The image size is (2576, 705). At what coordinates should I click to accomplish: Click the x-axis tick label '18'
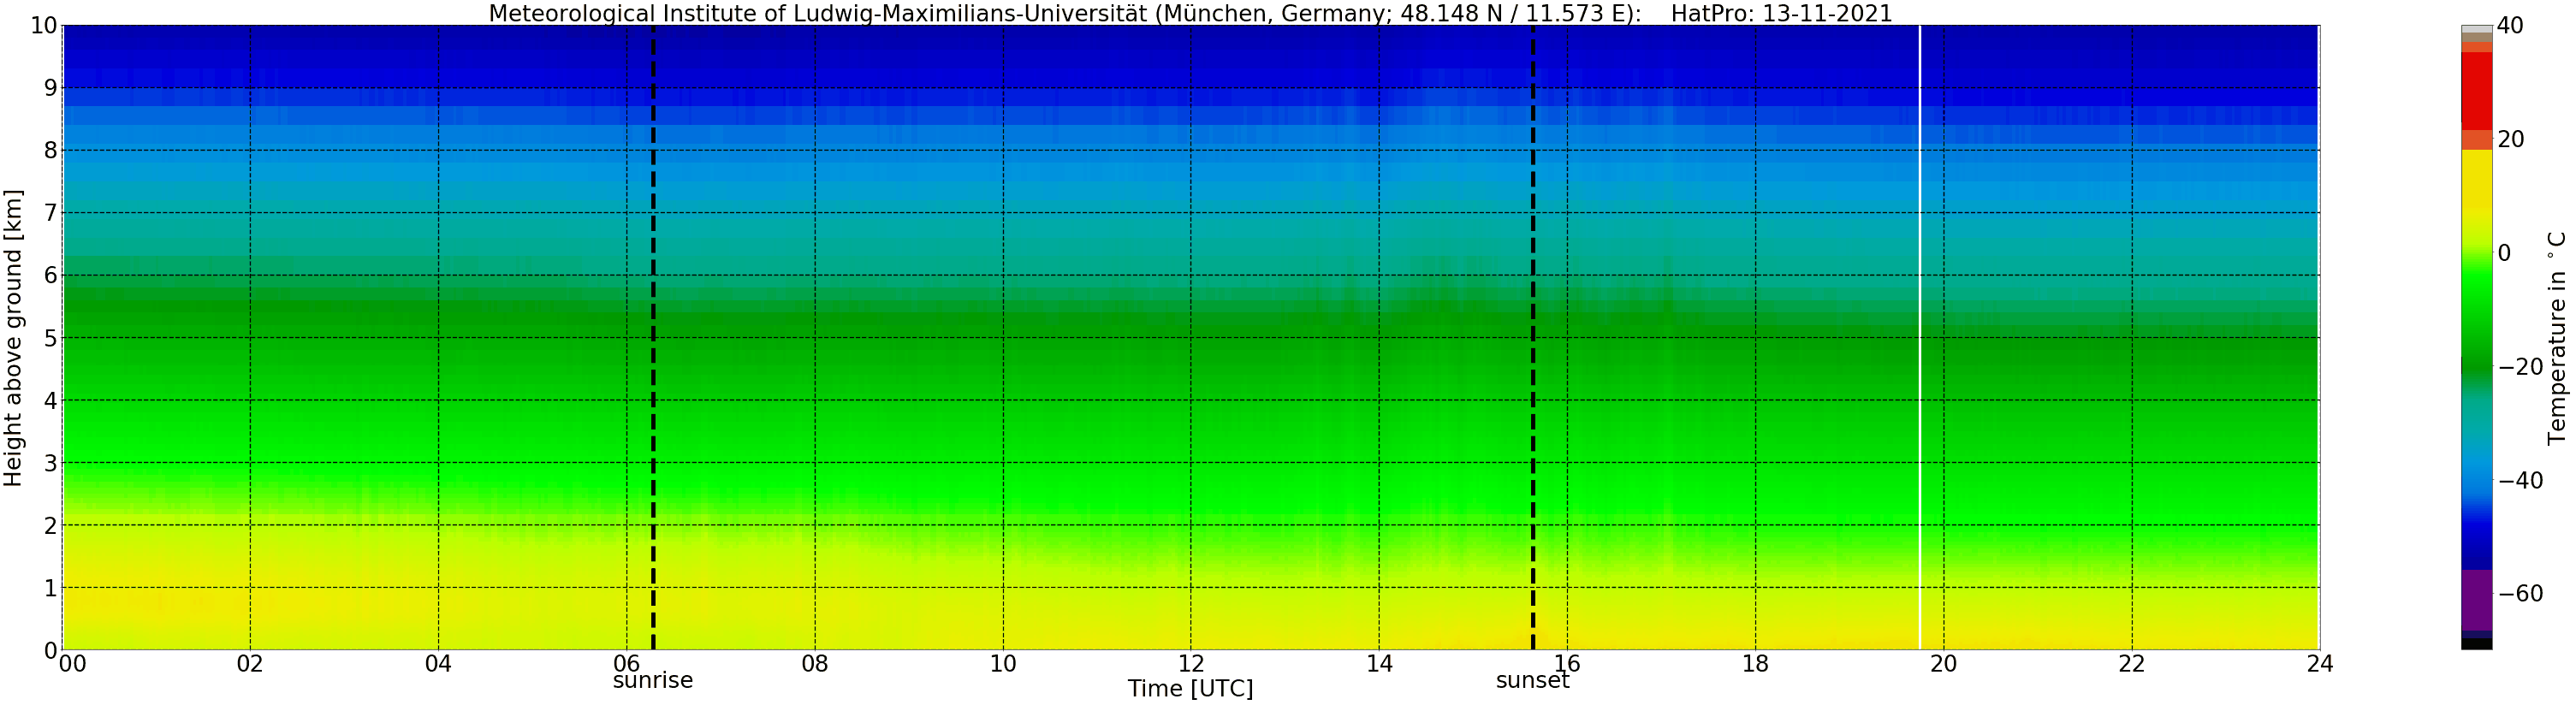(1755, 664)
